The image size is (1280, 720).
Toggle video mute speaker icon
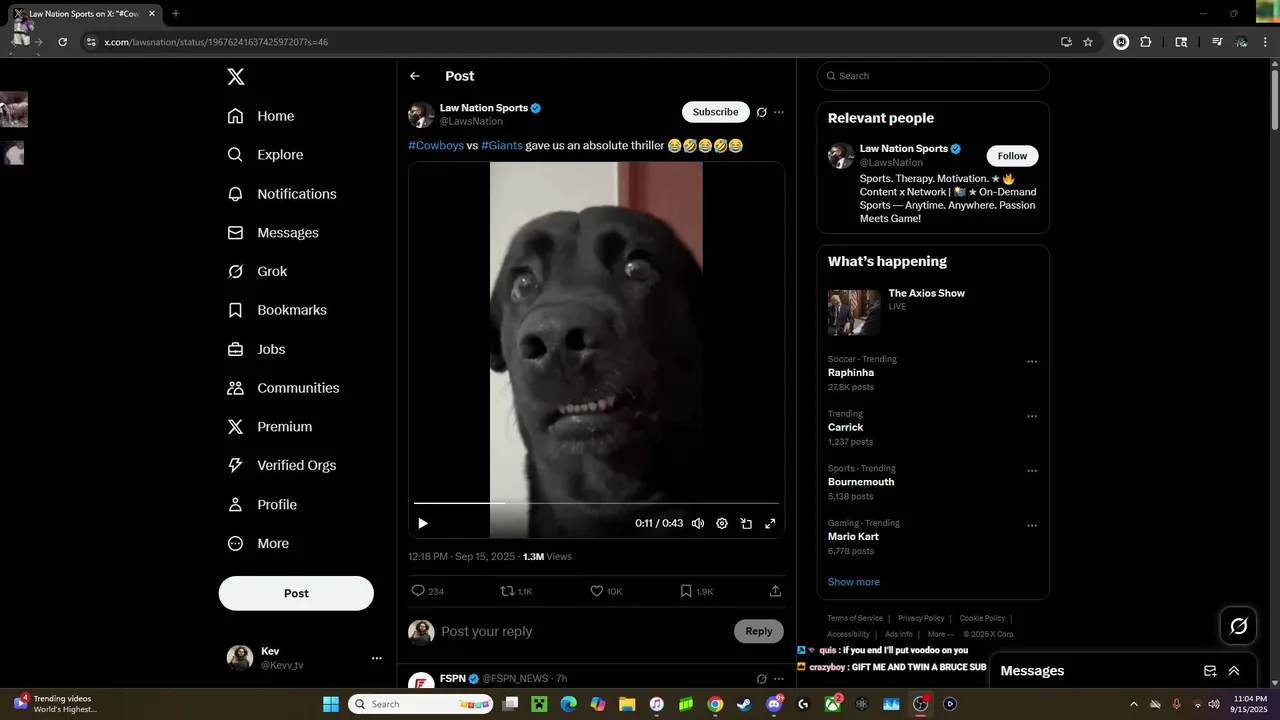coord(698,523)
